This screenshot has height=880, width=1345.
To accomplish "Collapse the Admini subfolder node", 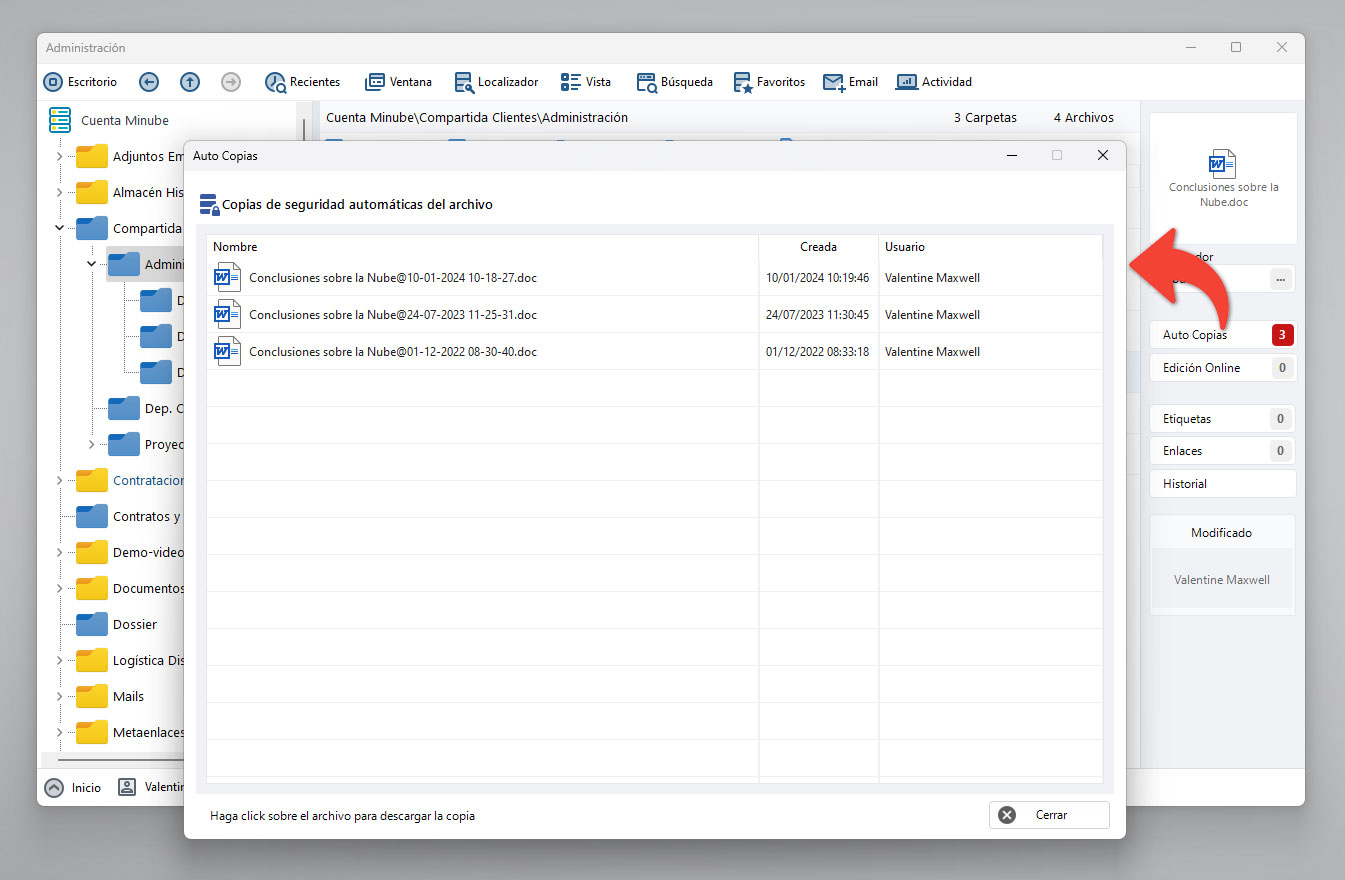I will 91,265.
